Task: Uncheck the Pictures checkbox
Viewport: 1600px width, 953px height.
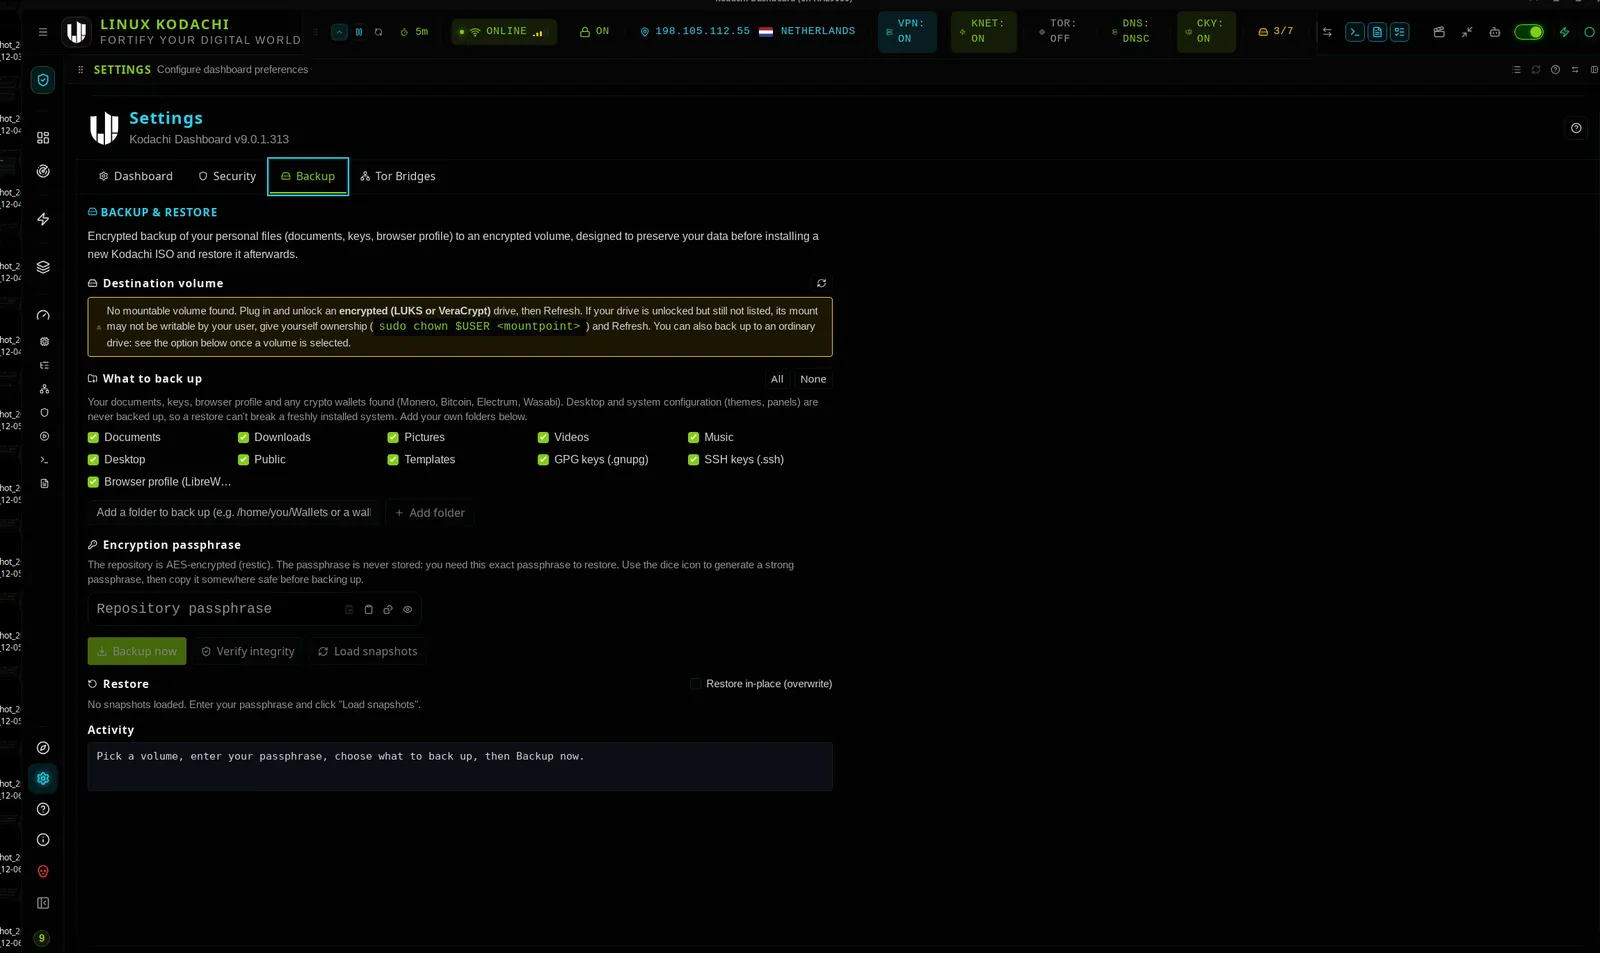Action: coord(393,437)
